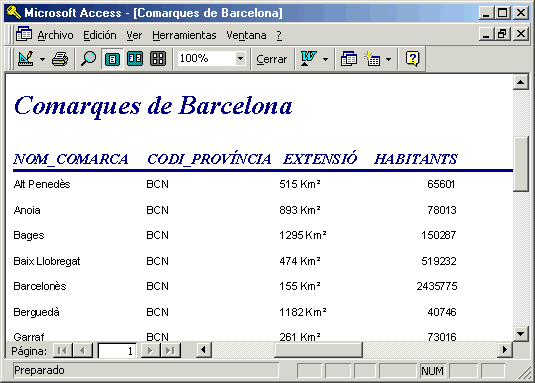This screenshot has height=383, width=535.
Task: Click the Office Links Word icon
Action: 309,59
